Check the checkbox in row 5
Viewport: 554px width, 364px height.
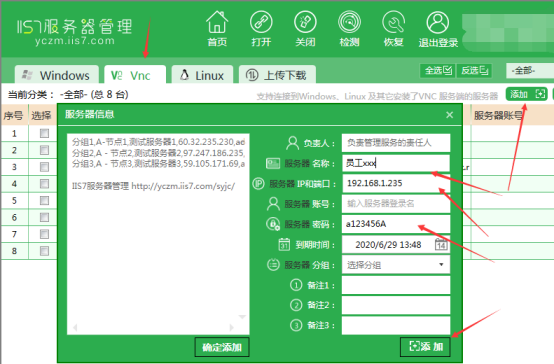(x=44, y=200)
